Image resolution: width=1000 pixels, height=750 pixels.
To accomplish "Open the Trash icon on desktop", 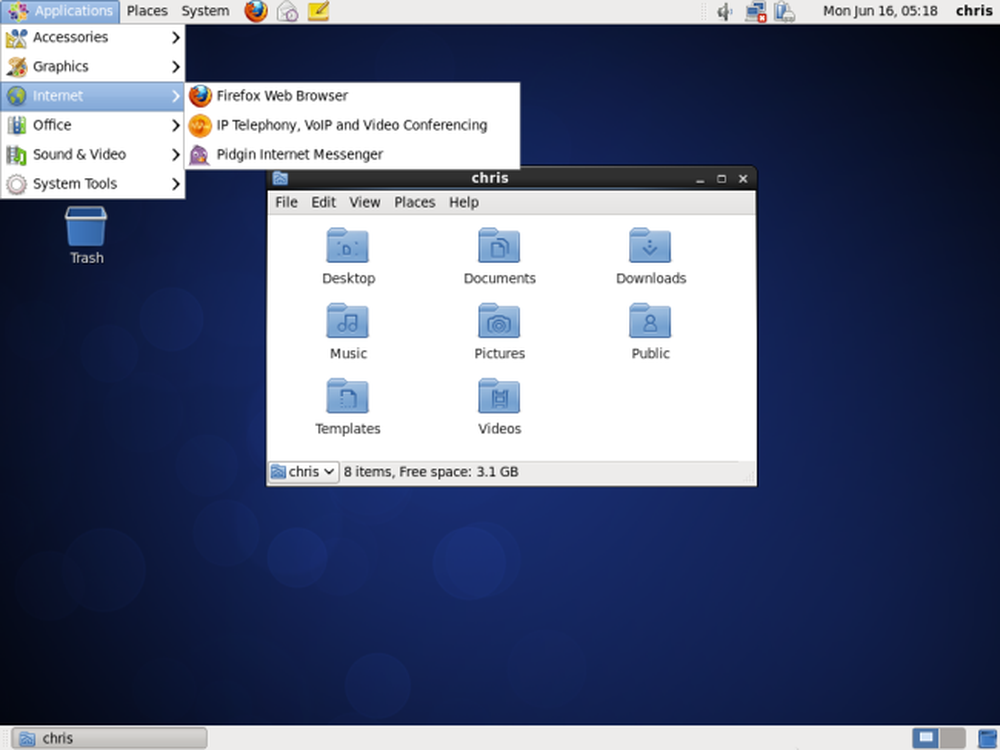I will coord(86,235).
